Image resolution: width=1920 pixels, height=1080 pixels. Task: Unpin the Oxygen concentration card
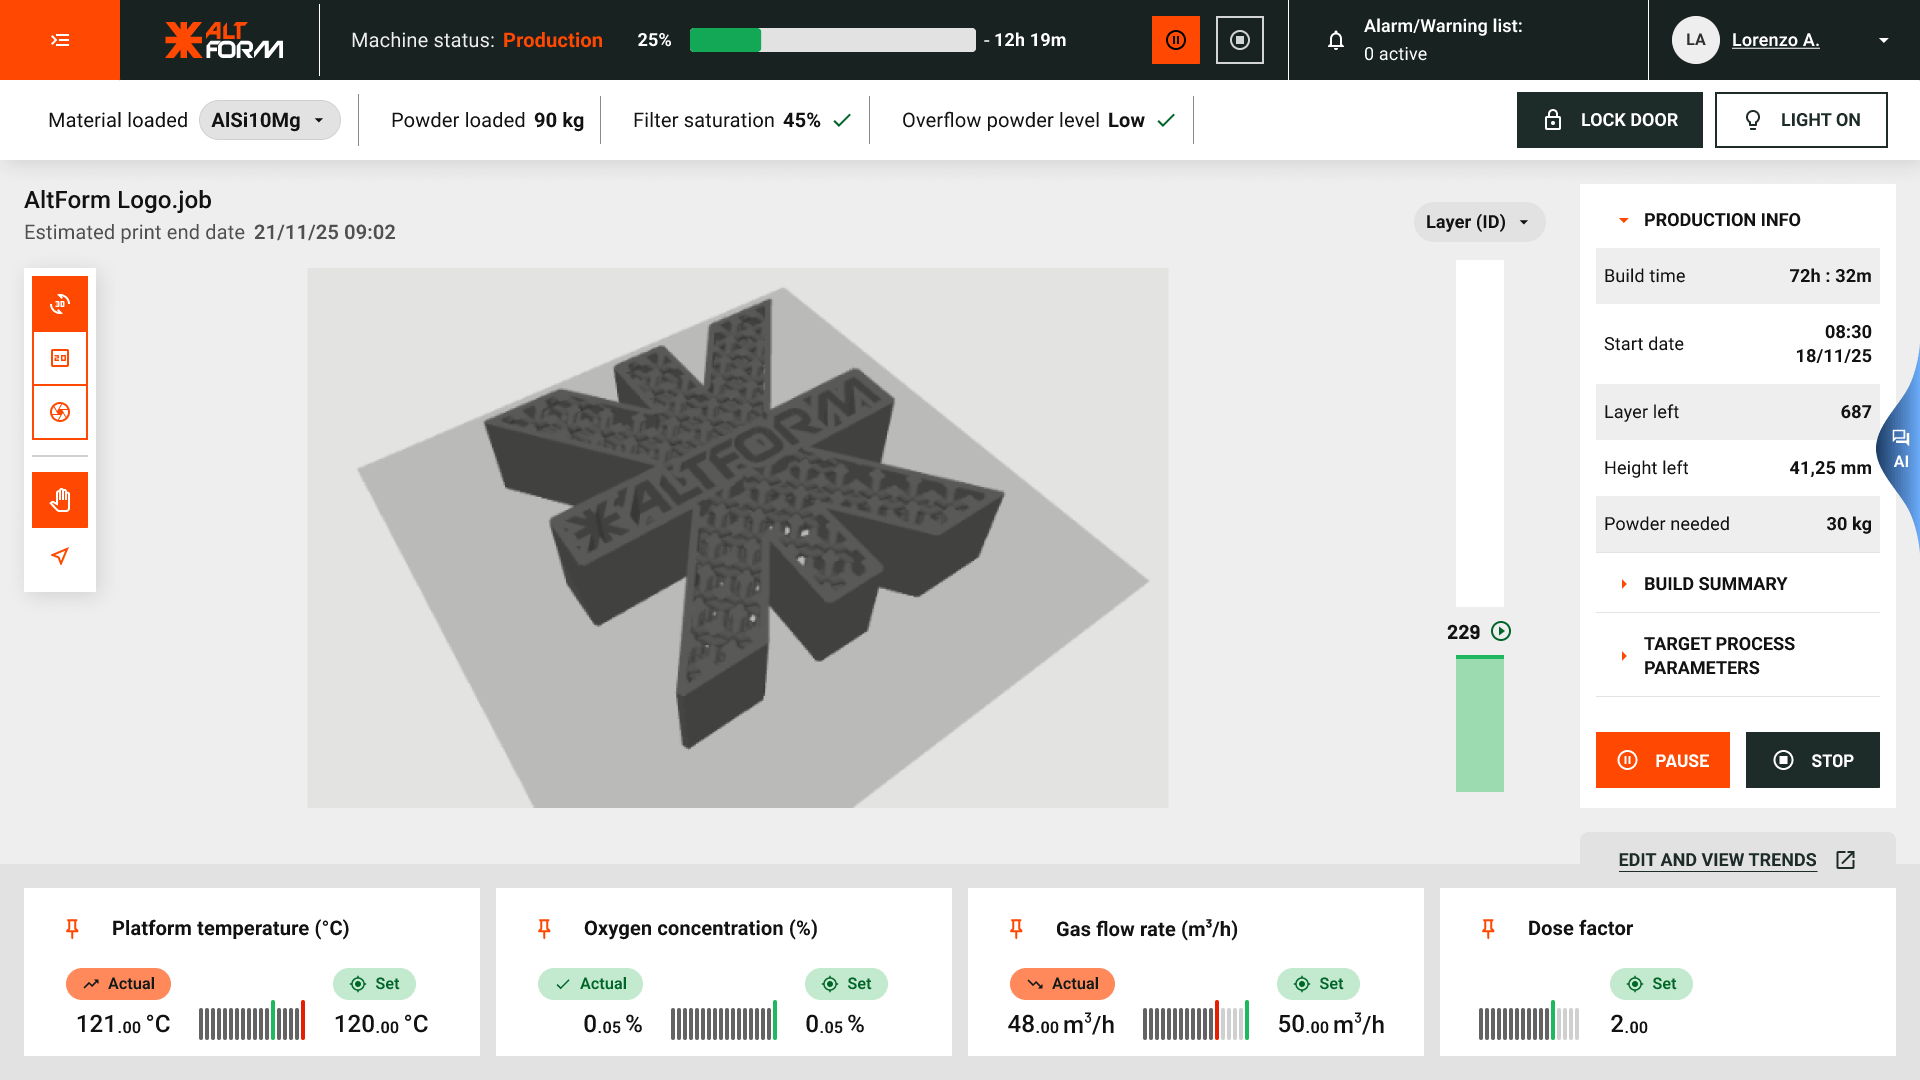544,928
